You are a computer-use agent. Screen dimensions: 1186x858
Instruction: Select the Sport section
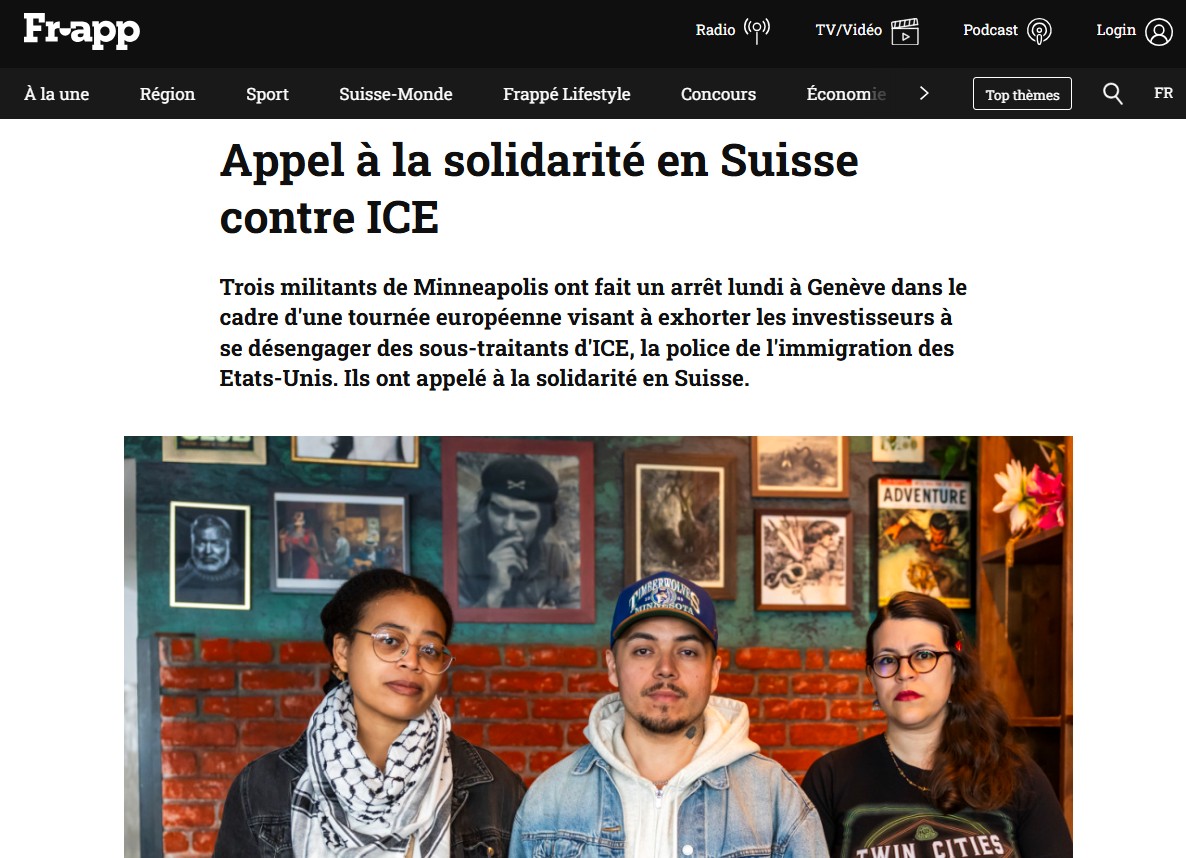(x=267, y=94)
